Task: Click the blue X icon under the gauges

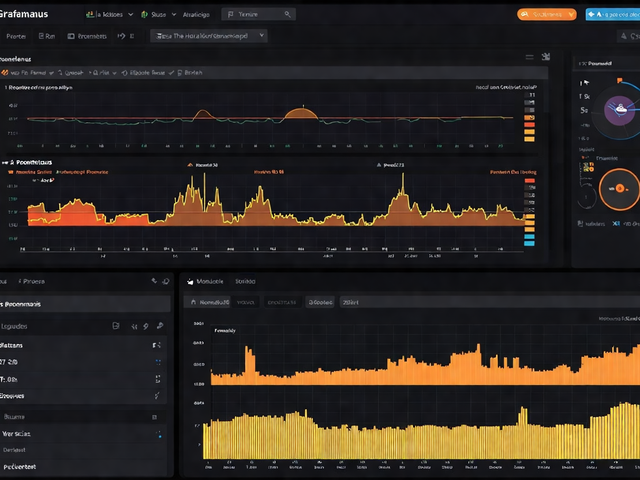Action: (616, 224)
